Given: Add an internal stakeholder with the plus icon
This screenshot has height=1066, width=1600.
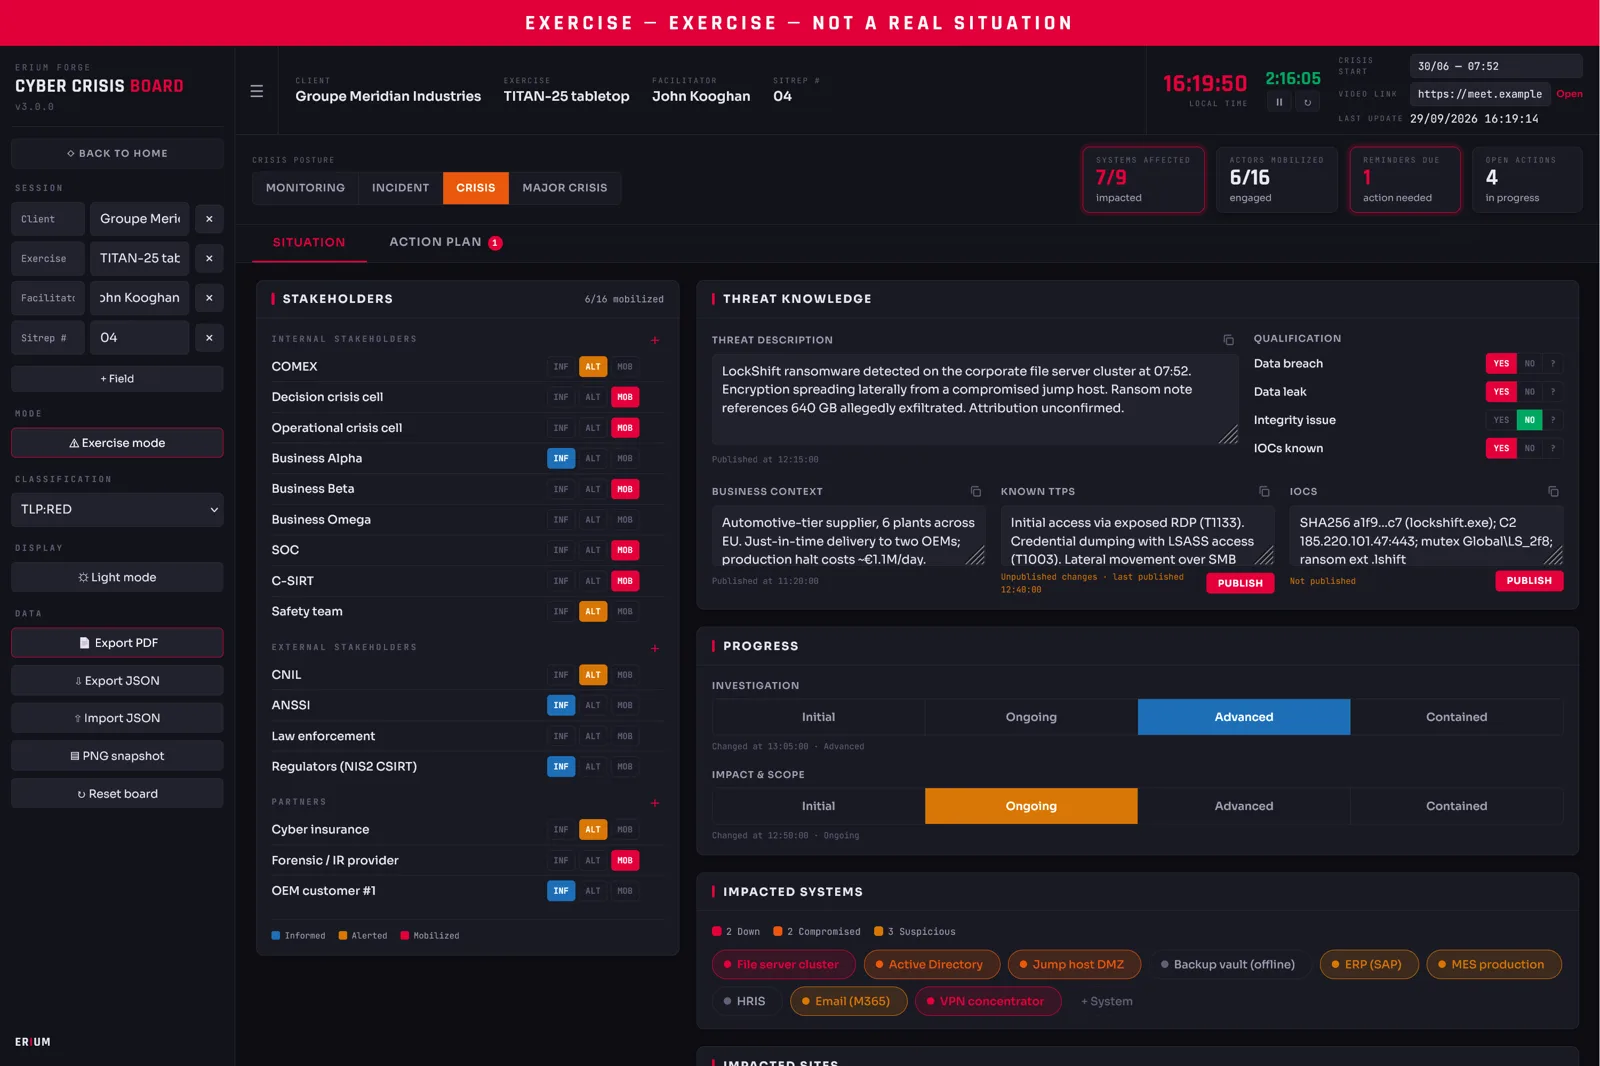Looking at the screenshot, I should coord(655,340).
